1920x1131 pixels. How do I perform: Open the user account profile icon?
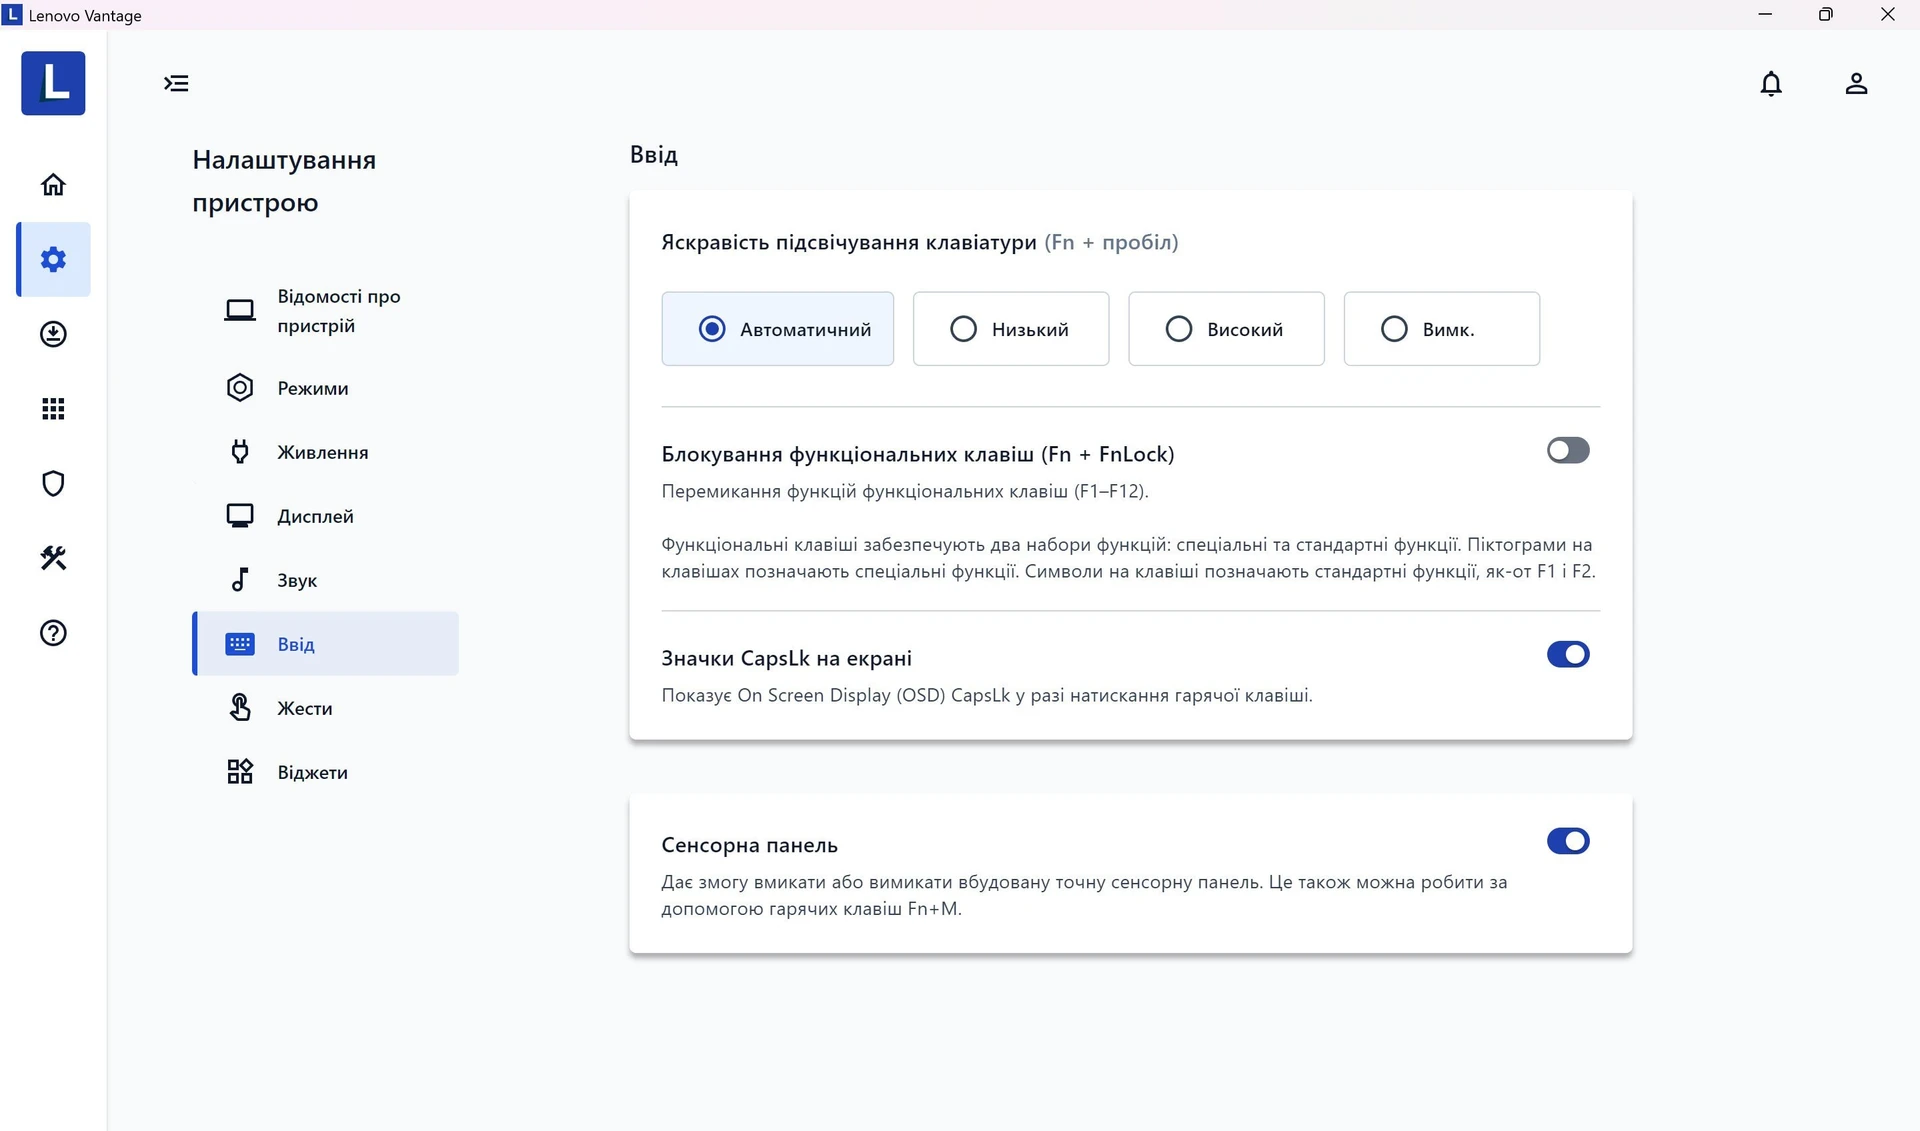click(x=1856, y=83)
